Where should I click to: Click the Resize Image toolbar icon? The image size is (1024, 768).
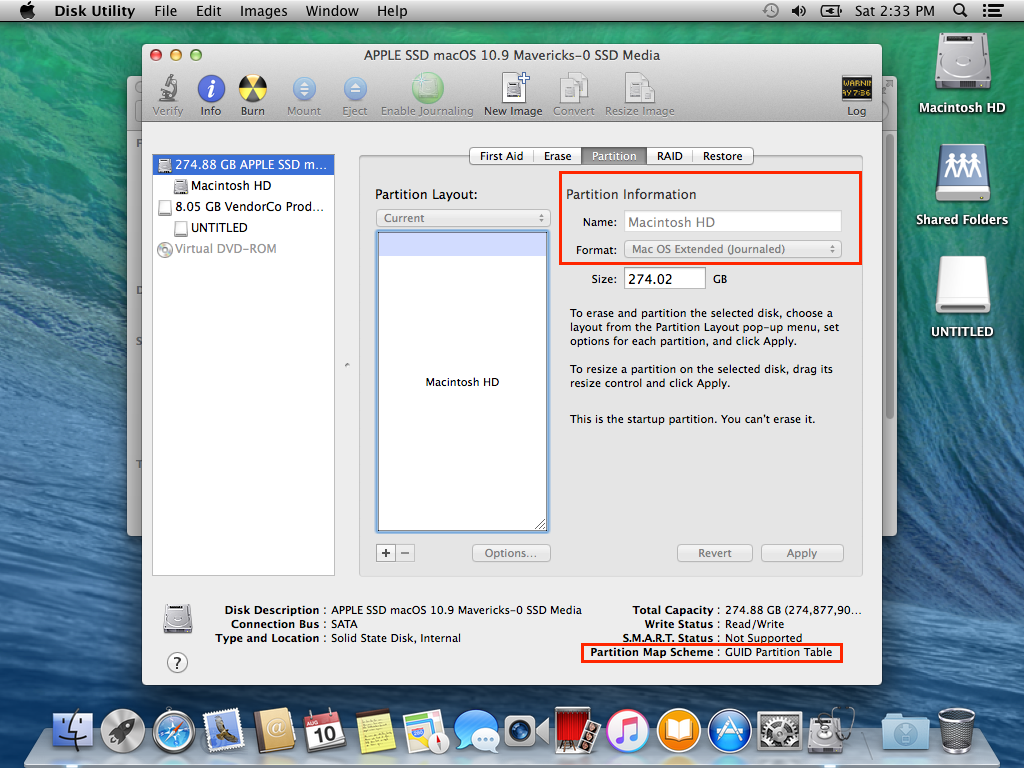pyautogui.click(x=639, y=88)
